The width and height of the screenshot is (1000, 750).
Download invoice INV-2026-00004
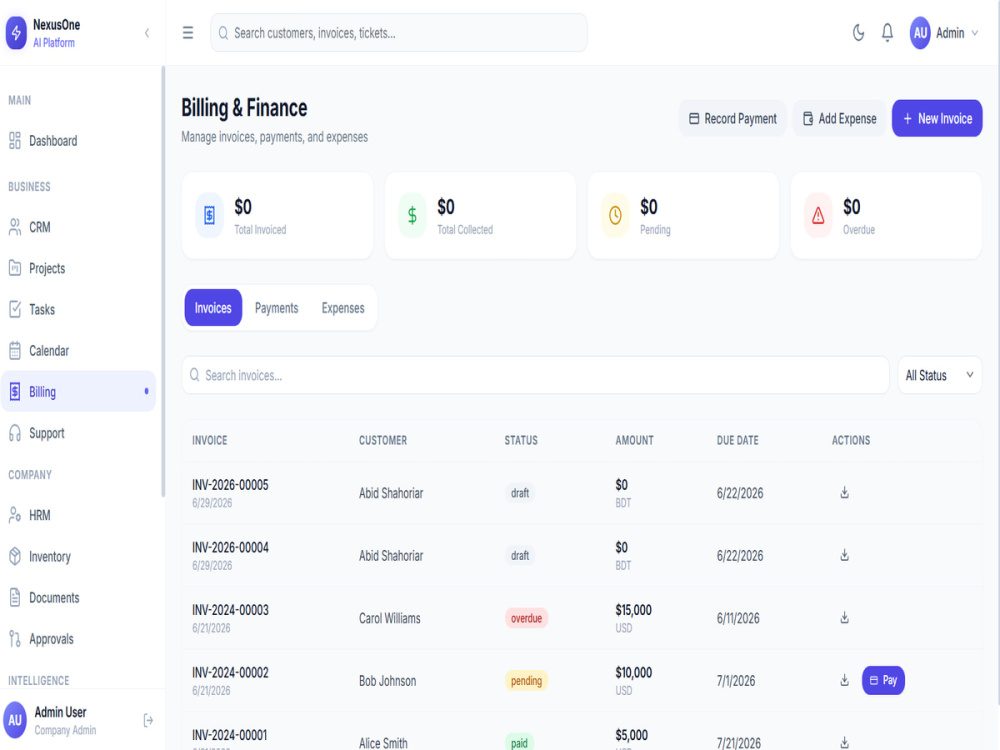pos(844,555)
